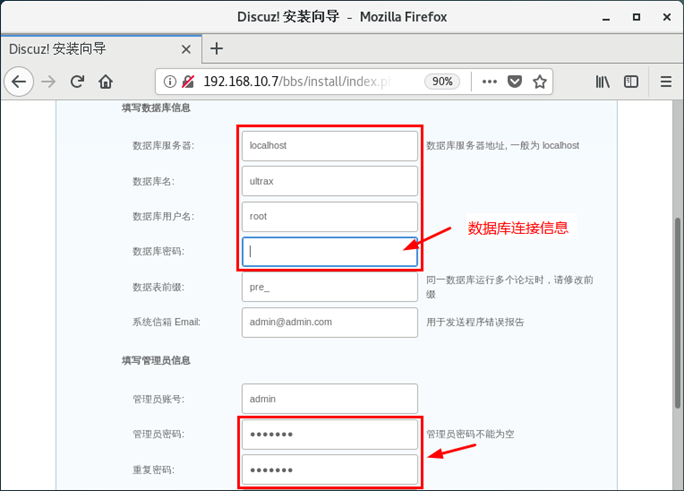Open a new tab with plus button
Image resolution: width=684 pixels, height=491 pixels.
216,48
